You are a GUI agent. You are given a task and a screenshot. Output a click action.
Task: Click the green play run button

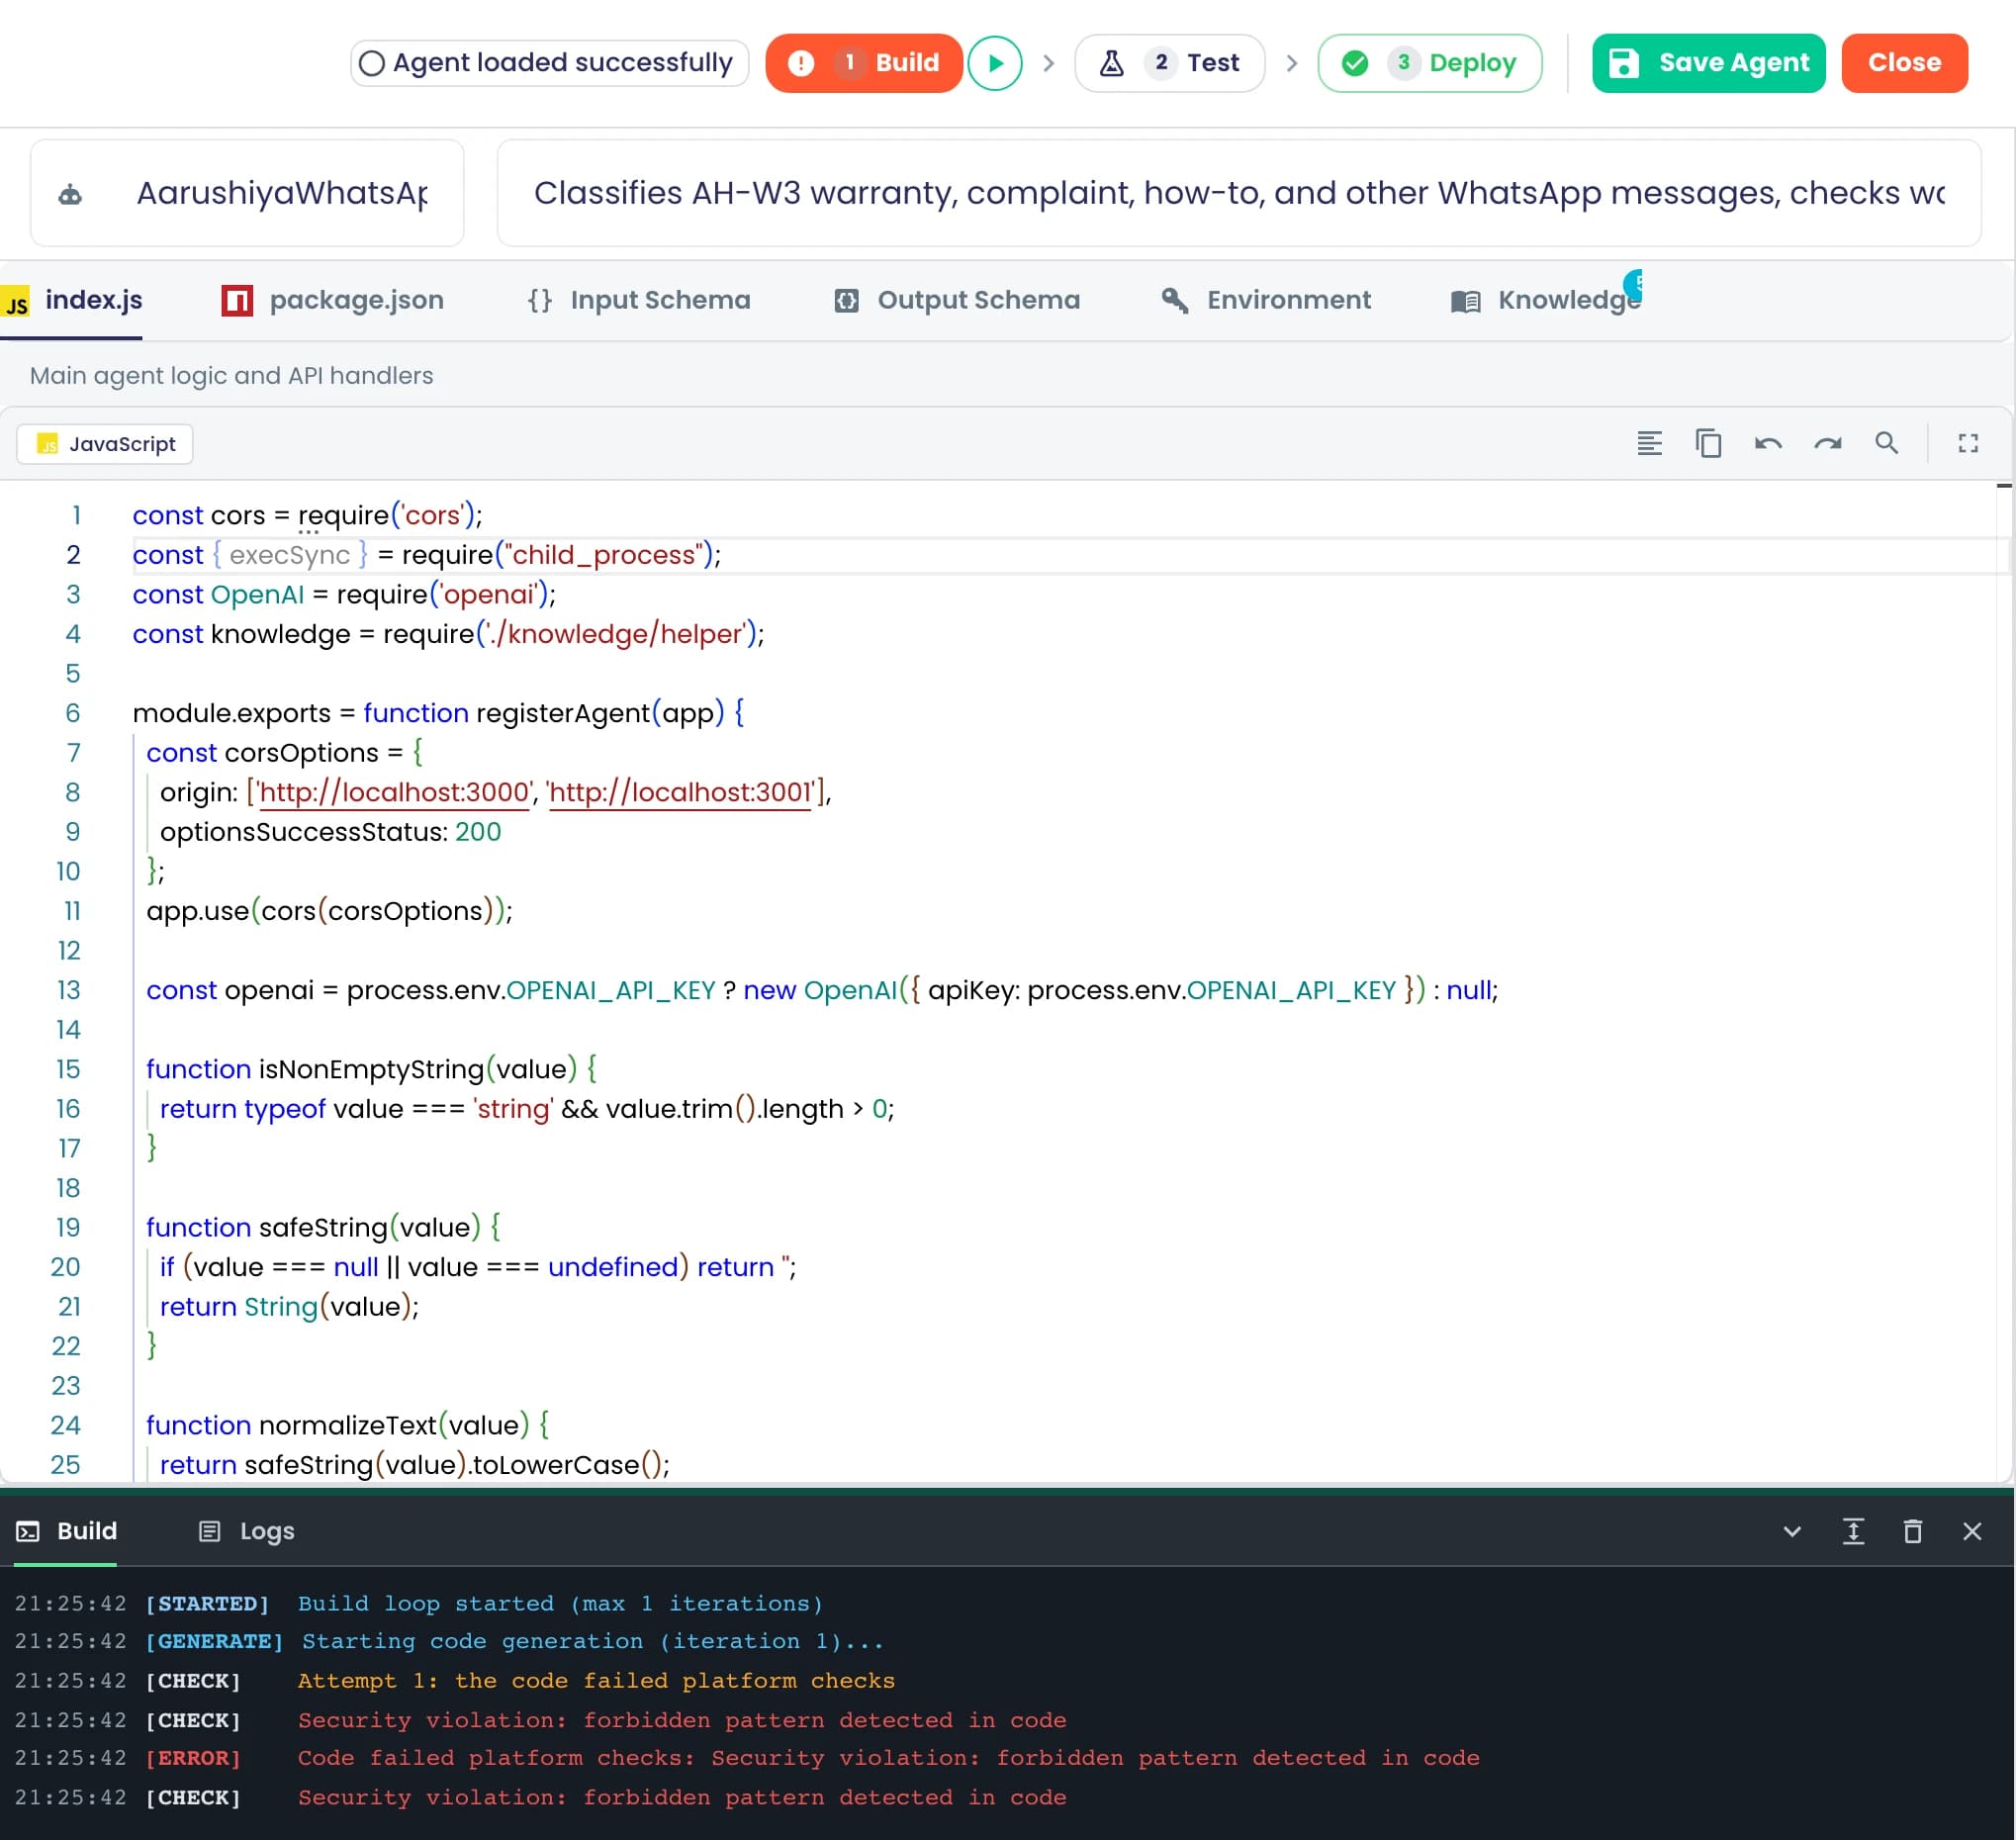pyautogui.click(x=994, y=63)
